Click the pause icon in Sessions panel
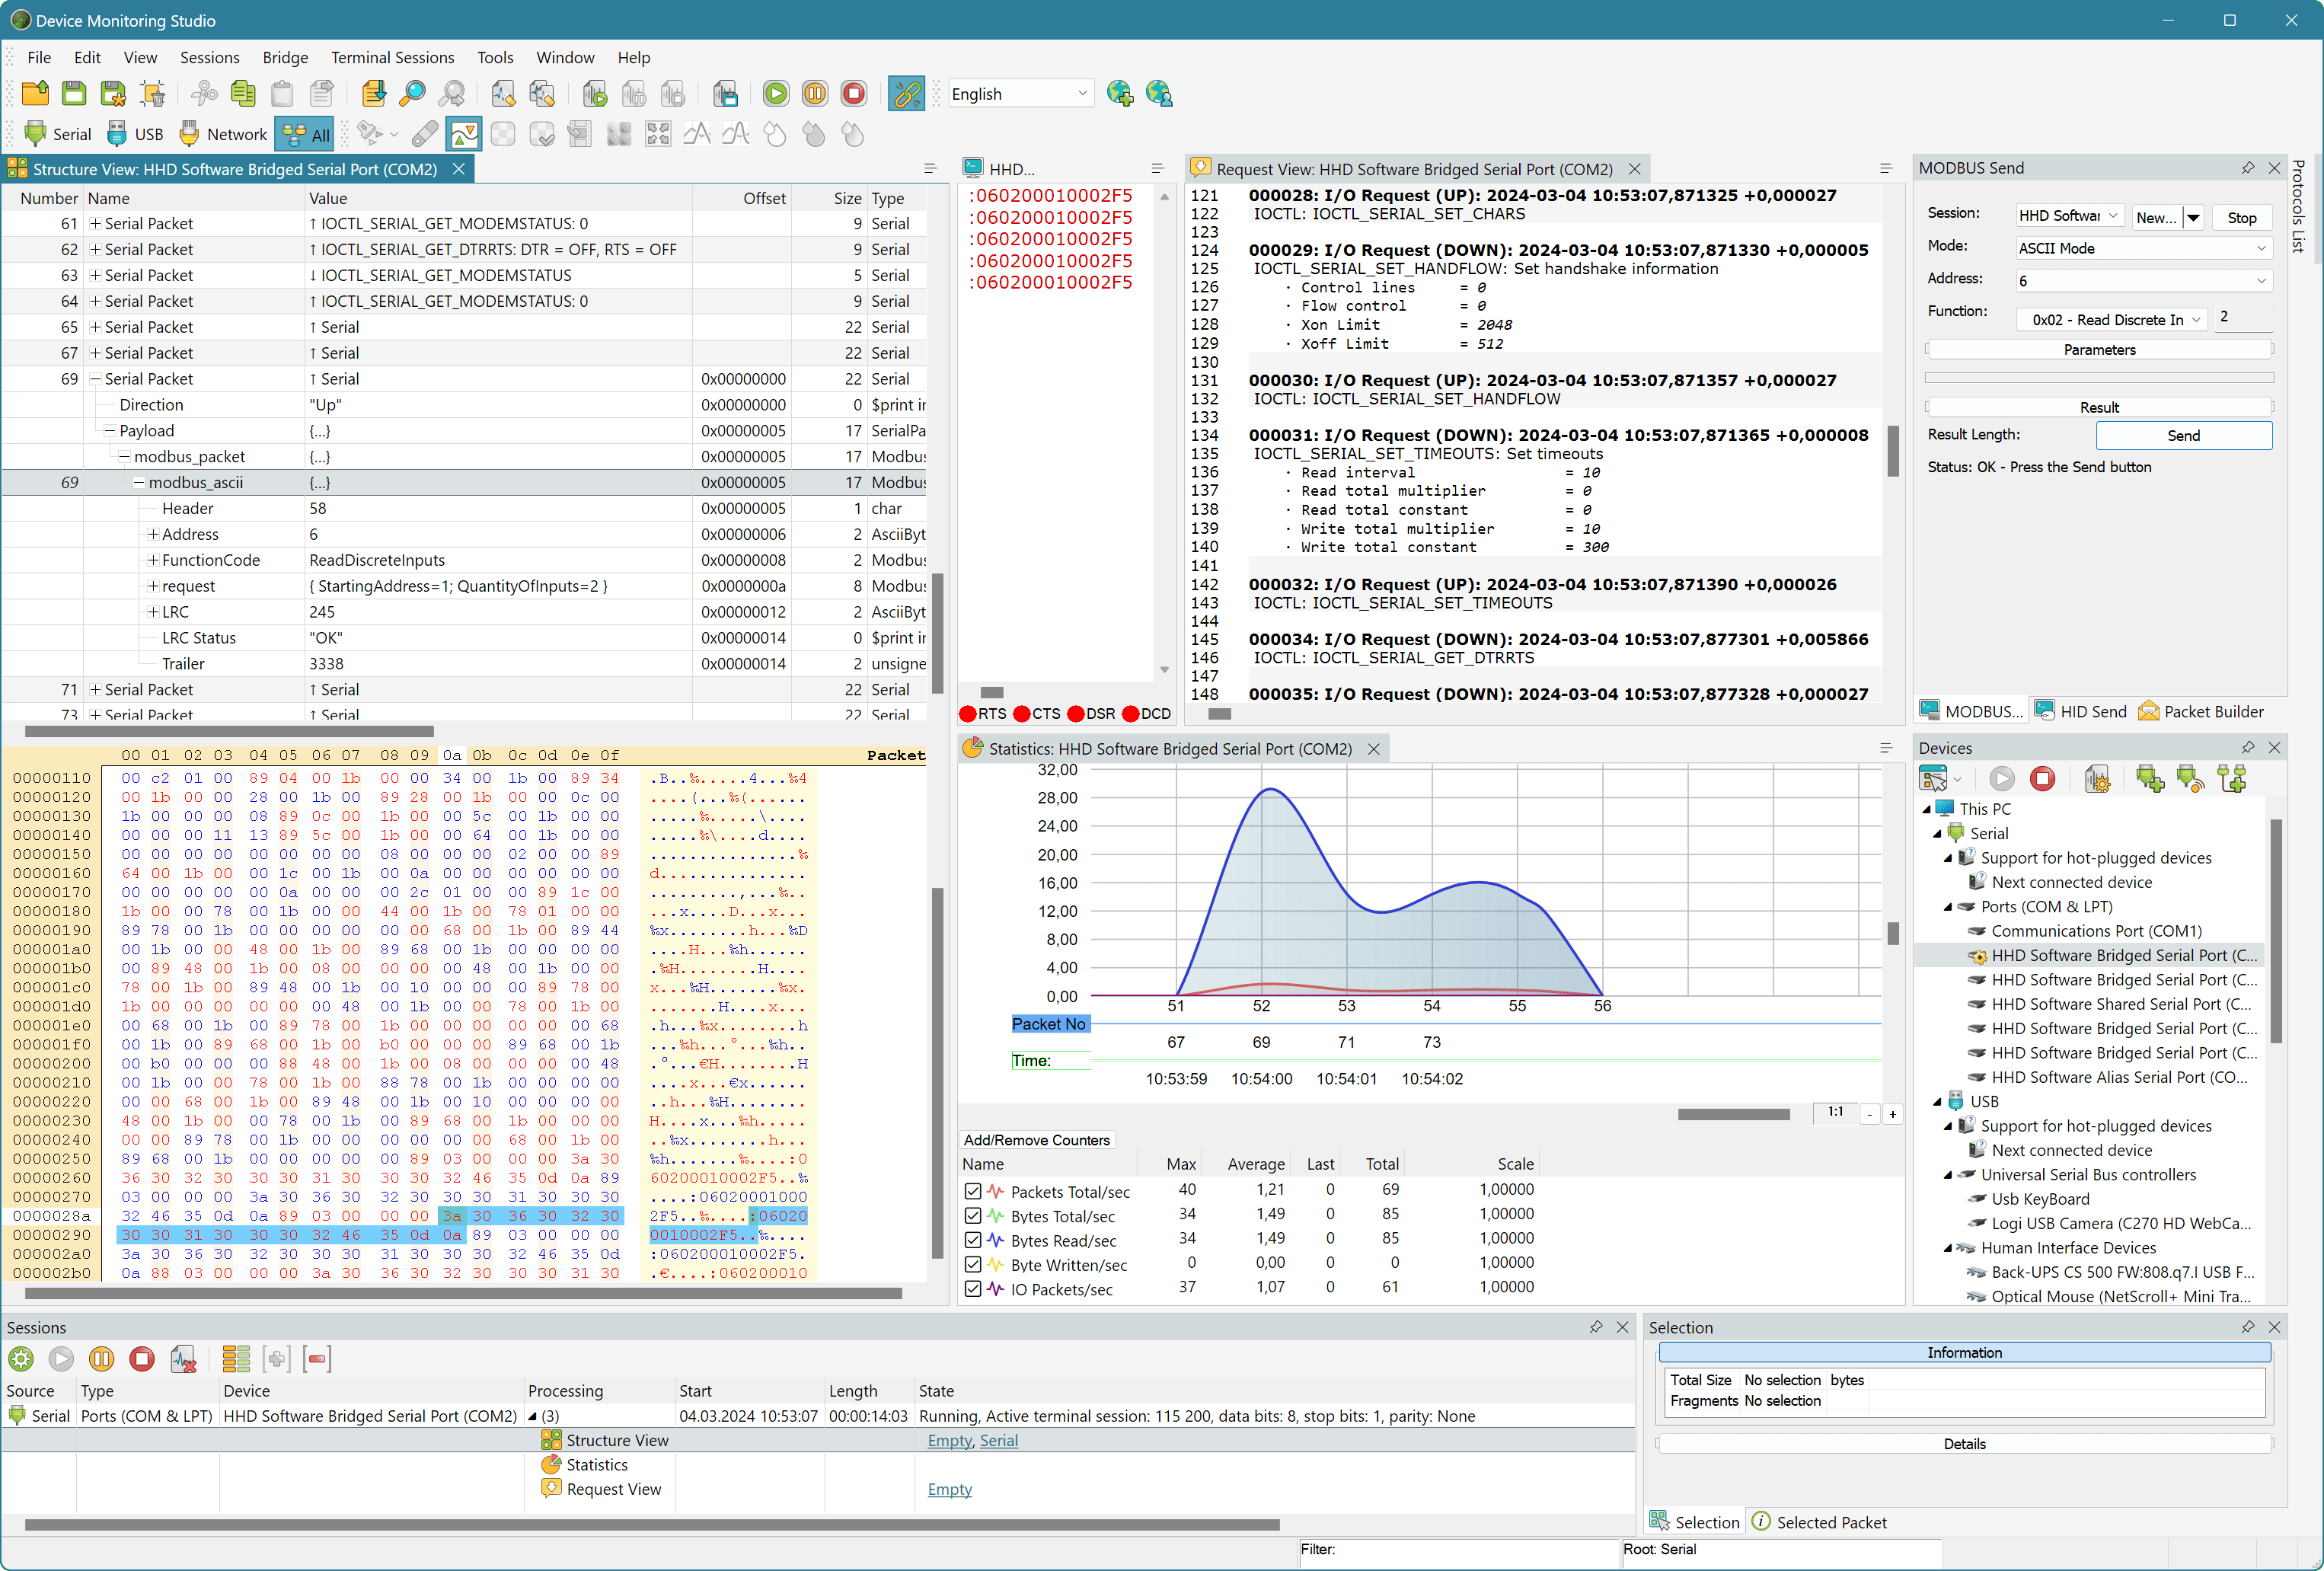 (101, 1359)
